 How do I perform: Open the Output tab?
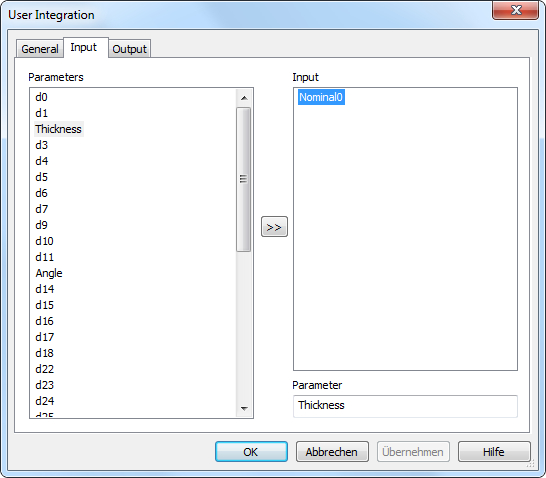(x=130, y=49)
